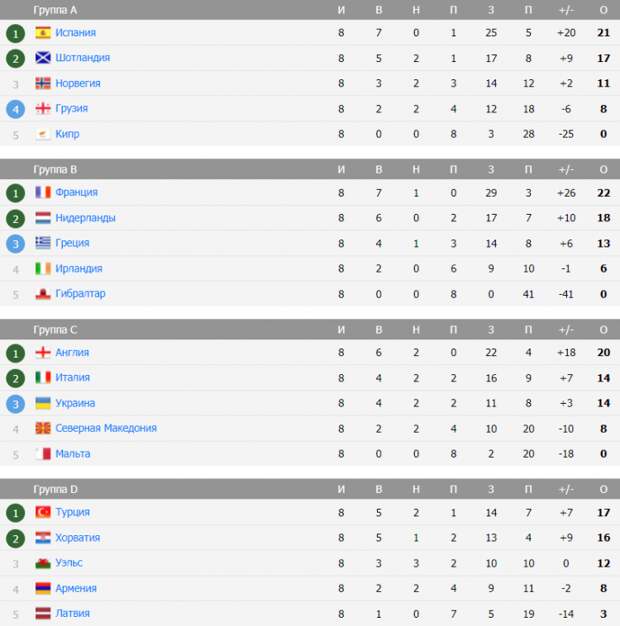
Task: Click the green position 1 badge for Франция
Action: click(16, 193)
